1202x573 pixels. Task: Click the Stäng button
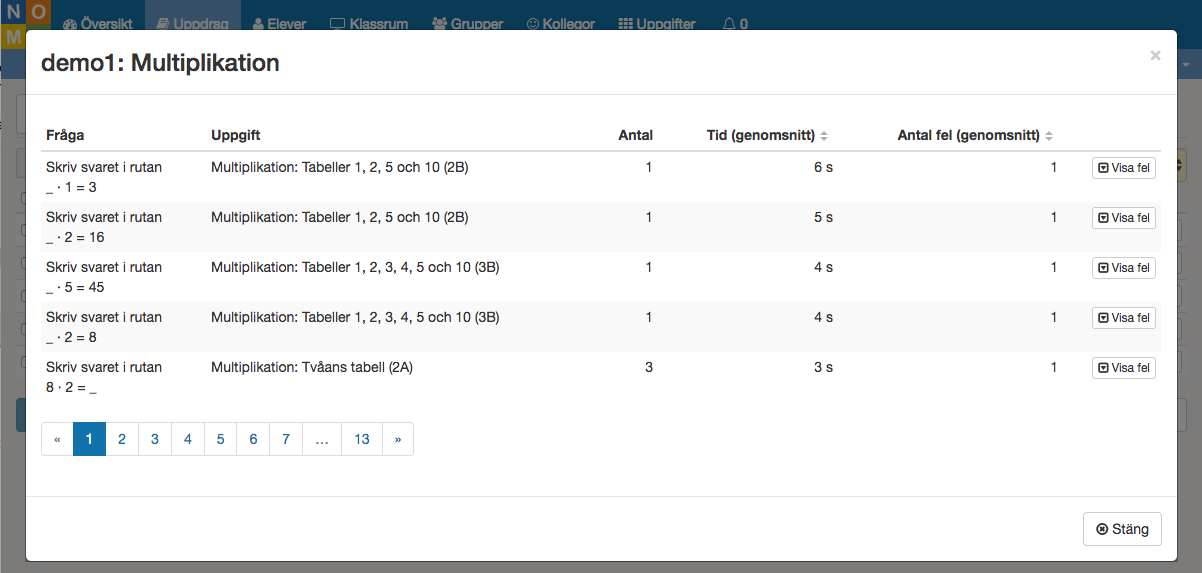point(1122,529)
